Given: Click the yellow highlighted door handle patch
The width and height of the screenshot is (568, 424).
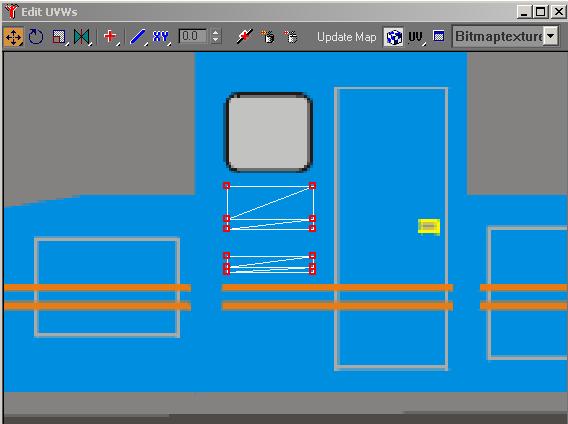Looking at the screenshot, I should pos(429,227).
